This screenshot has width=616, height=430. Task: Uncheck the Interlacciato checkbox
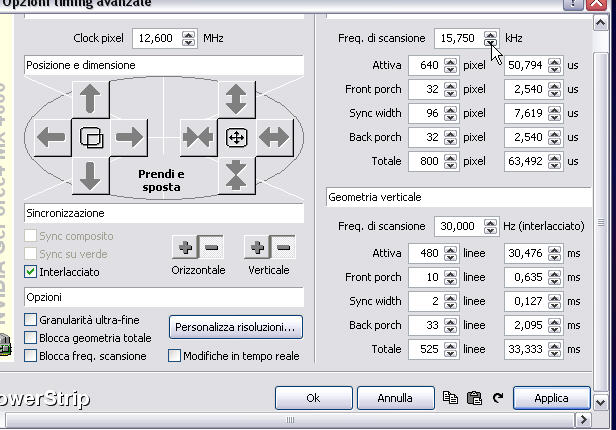click(31, 272)
